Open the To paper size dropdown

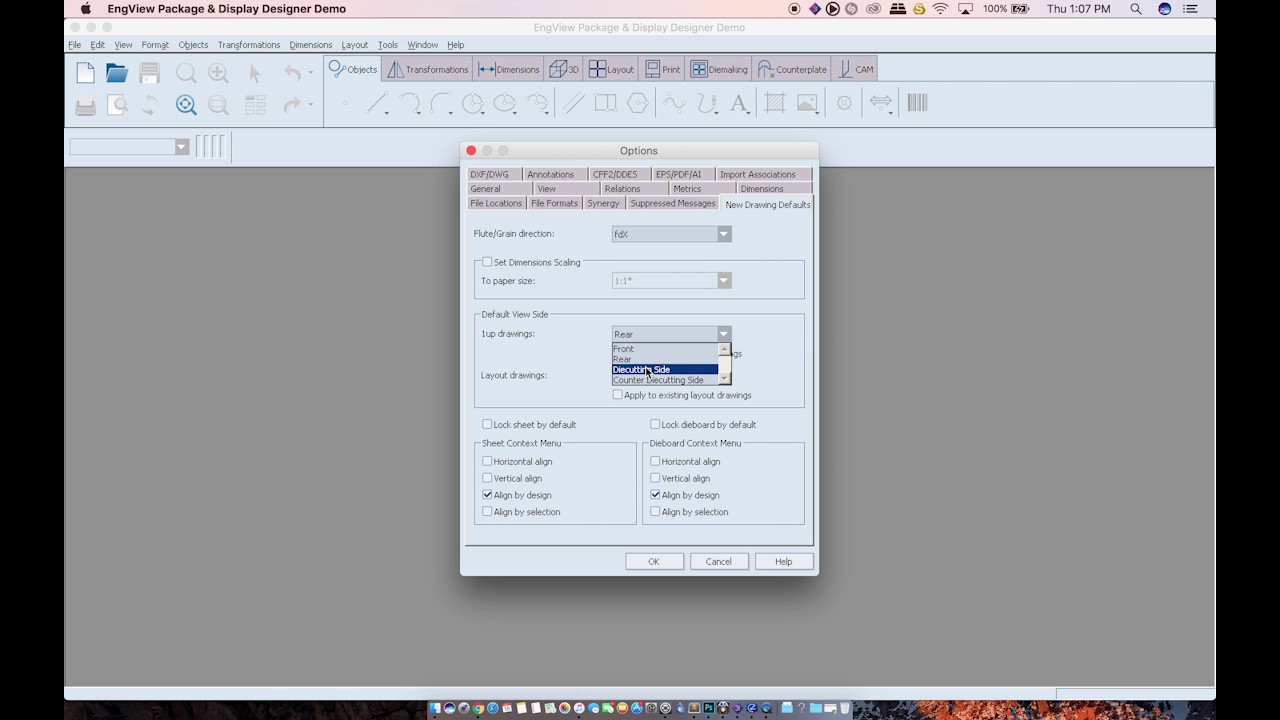pos(672,281)
